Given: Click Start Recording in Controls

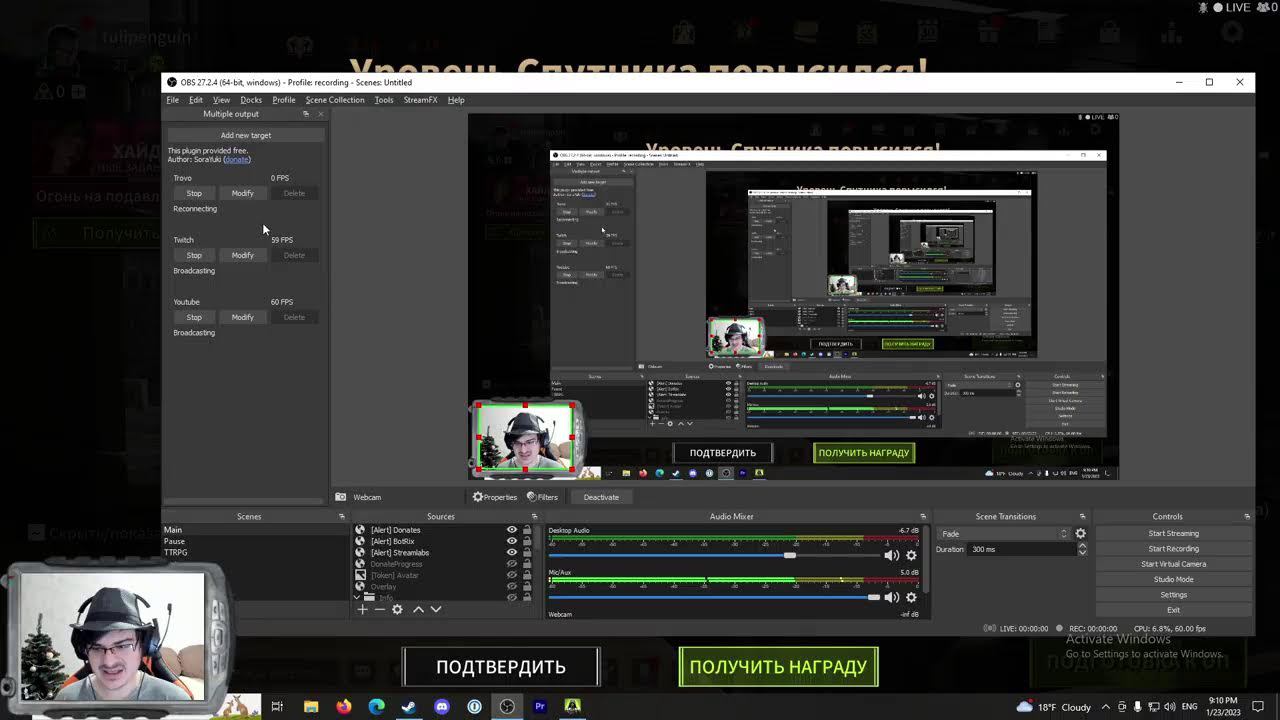Looking at the screenshot, I should tap(1173, 548).
